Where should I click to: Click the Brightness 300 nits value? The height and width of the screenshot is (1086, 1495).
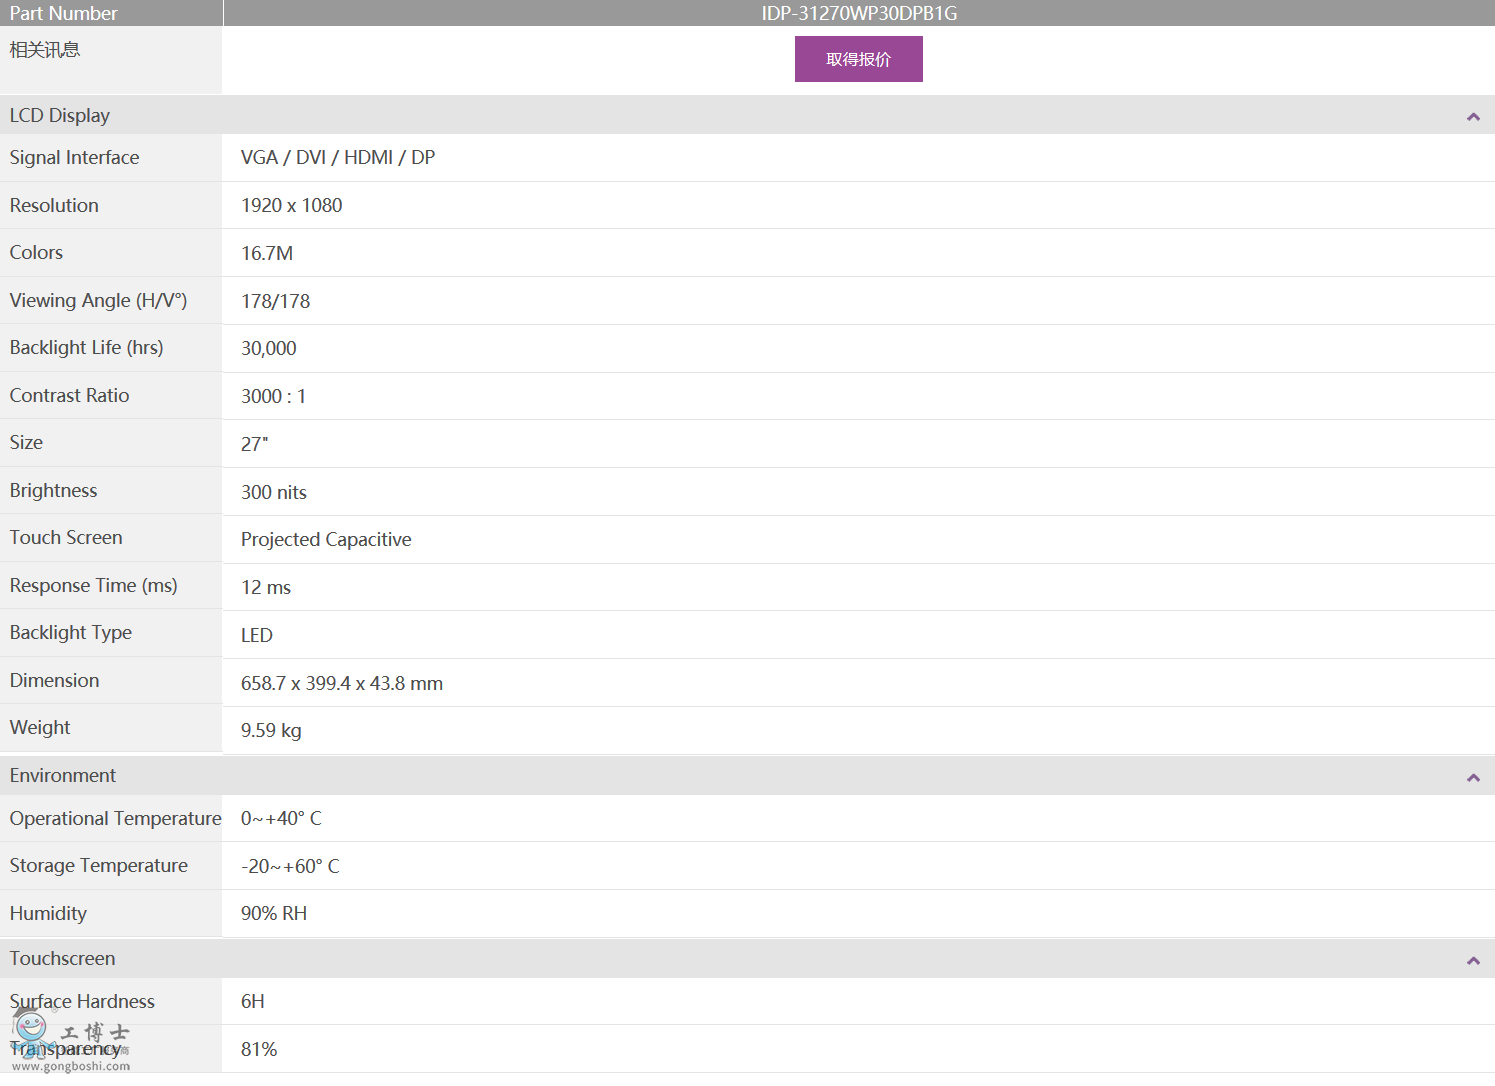coord(274,493)
